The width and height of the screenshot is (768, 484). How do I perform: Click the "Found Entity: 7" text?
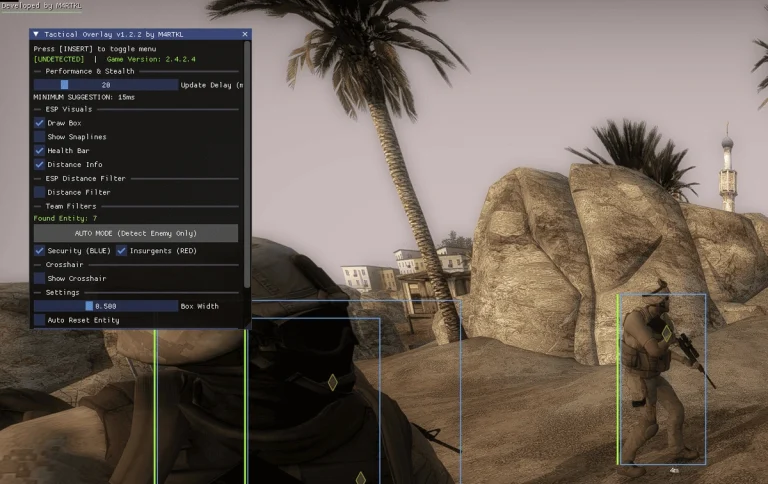pos(65,218)
